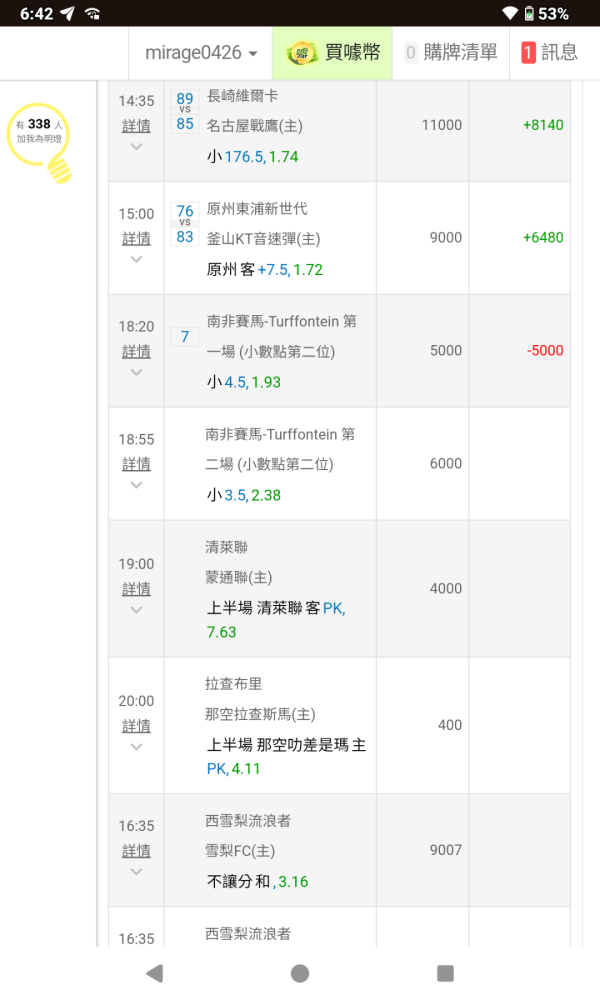Screen dimensions: 600x1000
Task: Expand the 18:55 horse race row chevron
Action: point(136,485)
